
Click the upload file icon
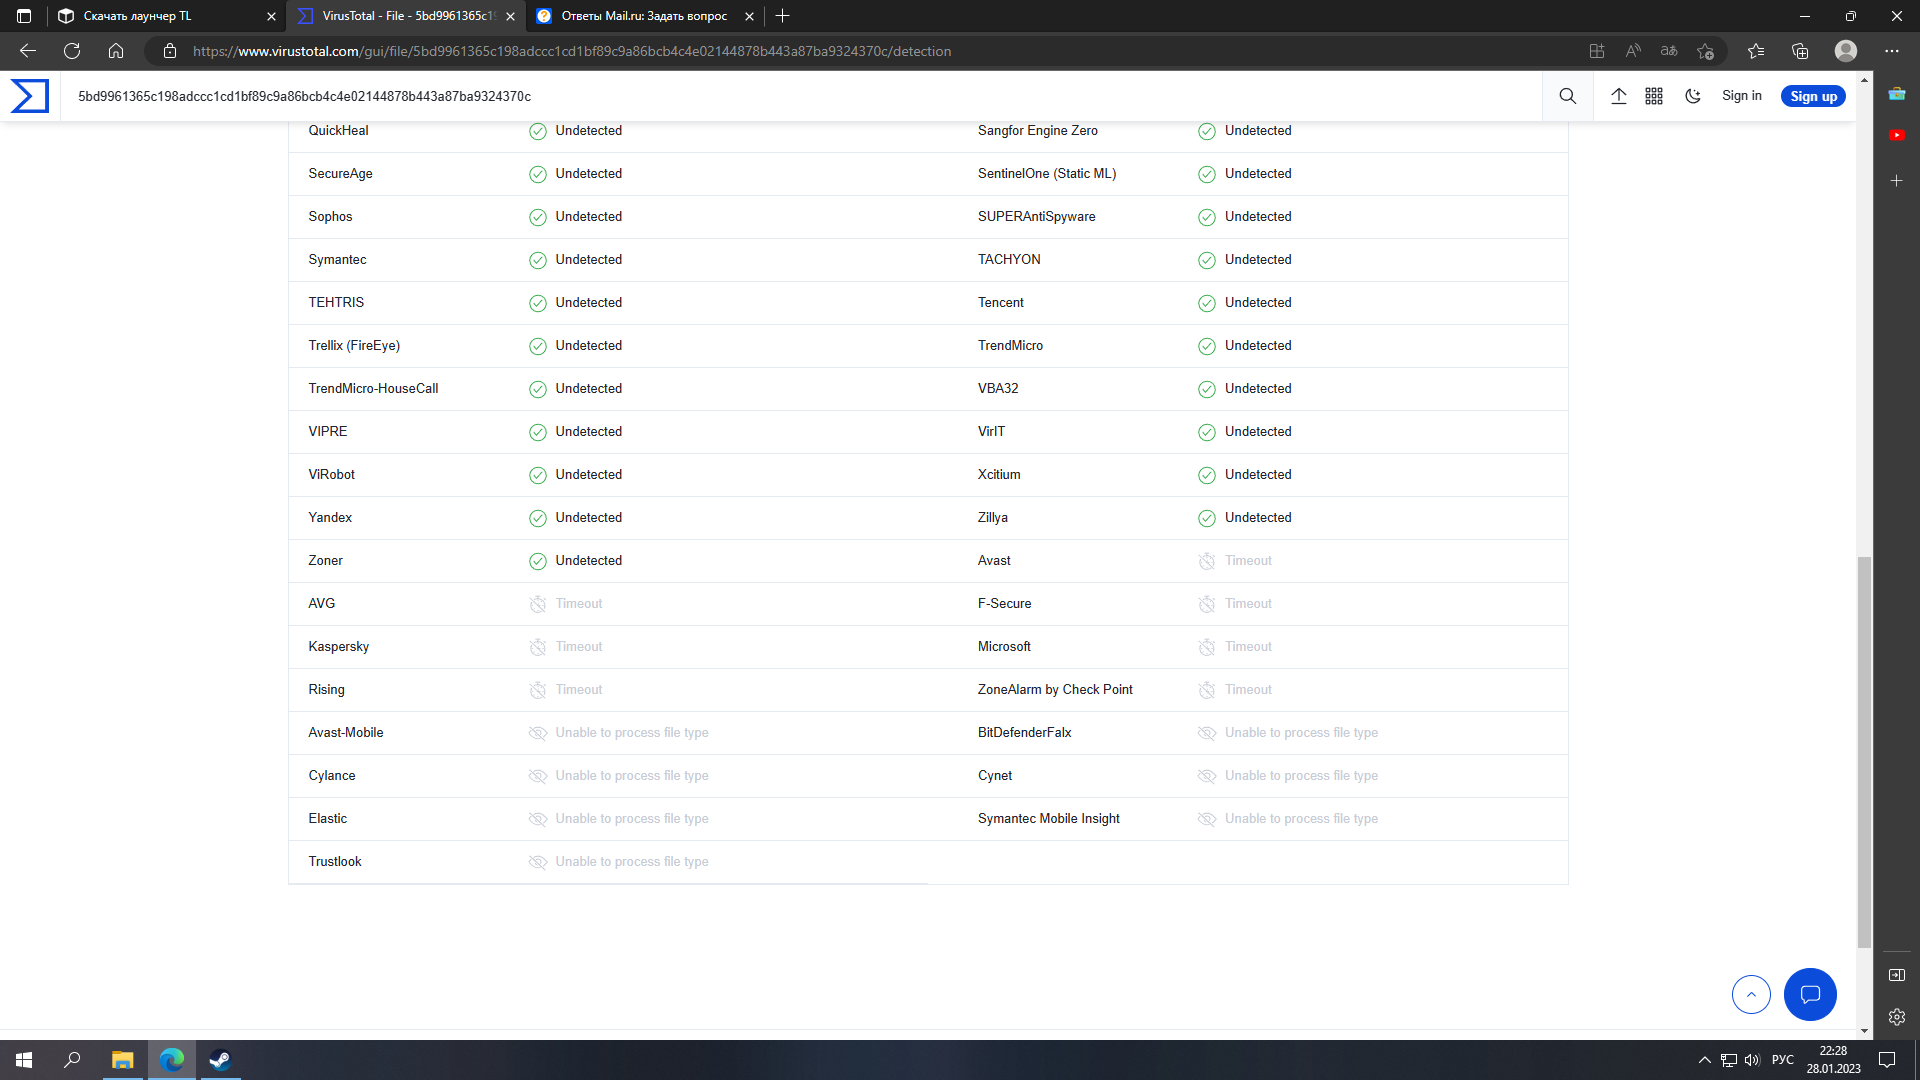[1619, 96]
